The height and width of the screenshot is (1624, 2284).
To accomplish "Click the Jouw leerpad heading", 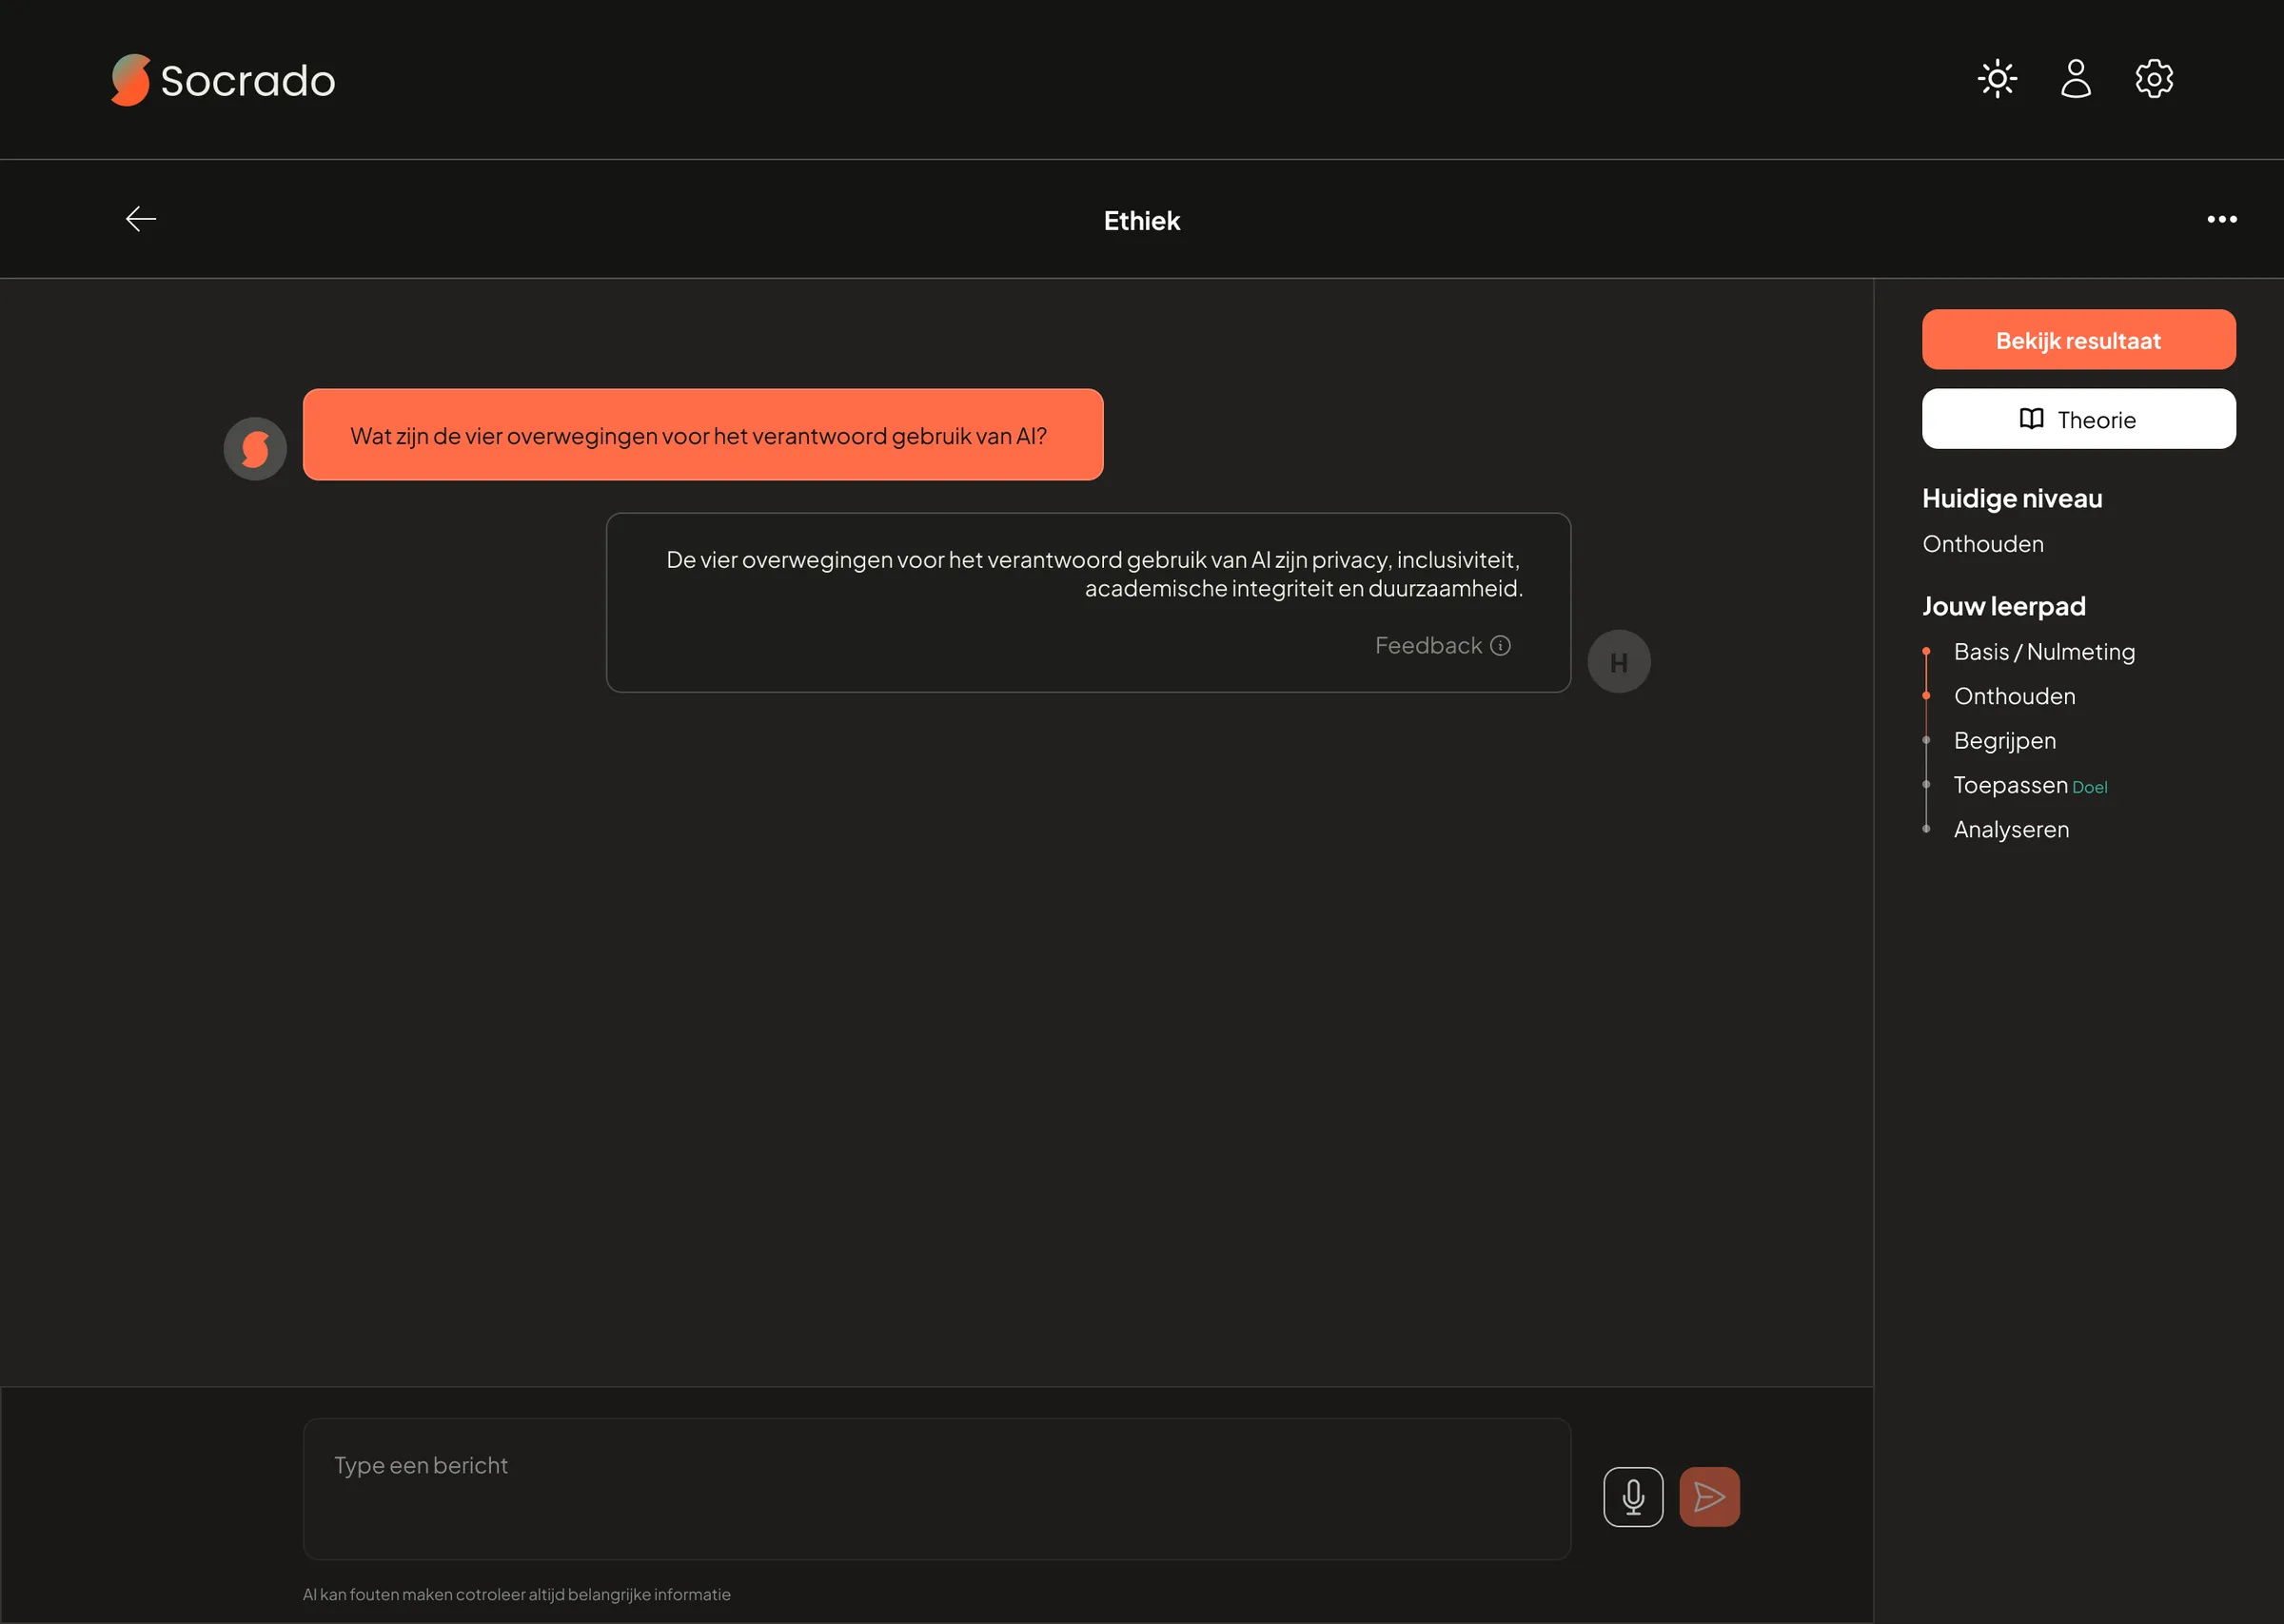I will pos(2004,606).
